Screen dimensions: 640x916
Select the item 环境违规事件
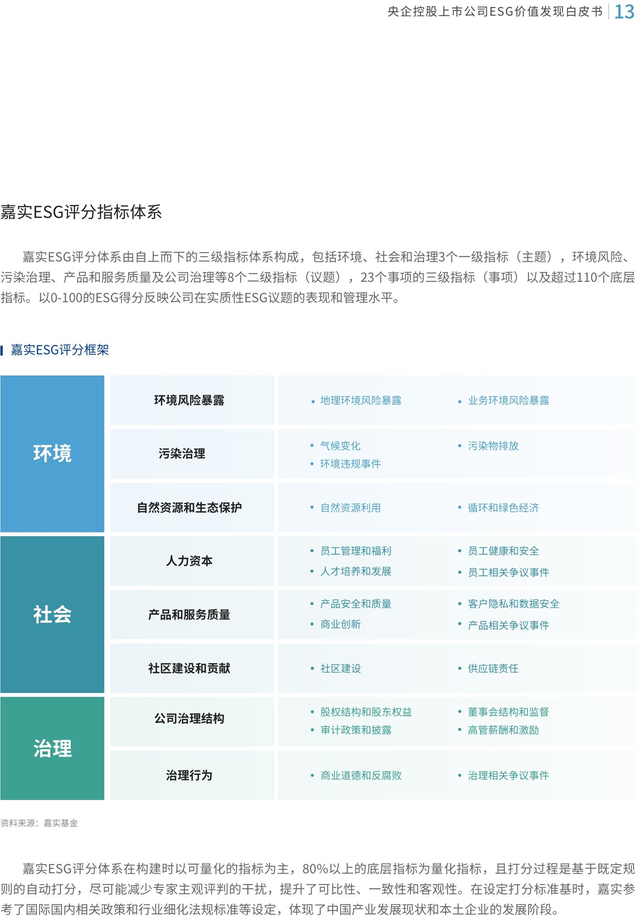coord(350,464)
